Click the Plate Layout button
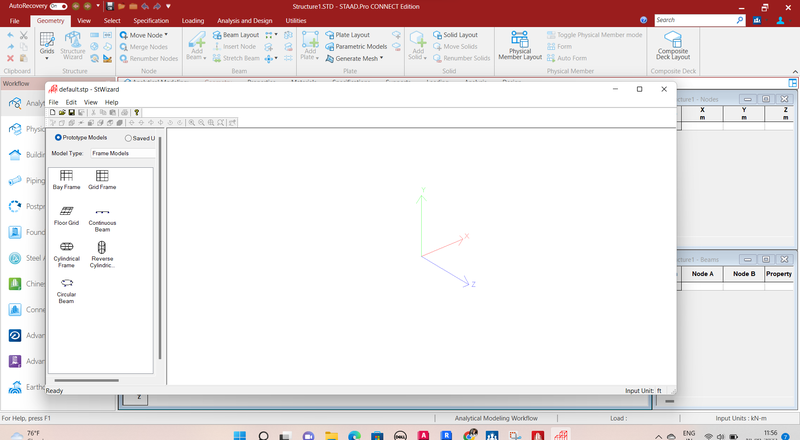 (x=347, y=35)
